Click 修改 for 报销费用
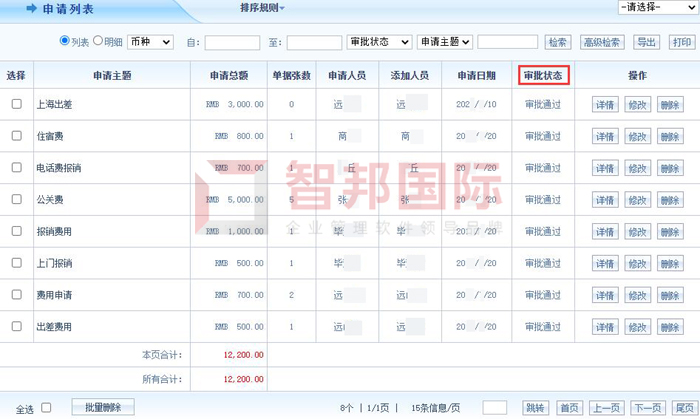Image resolution: width=700 pixels, height=419 pixels. pyautogui.click(x=638, y=232)
